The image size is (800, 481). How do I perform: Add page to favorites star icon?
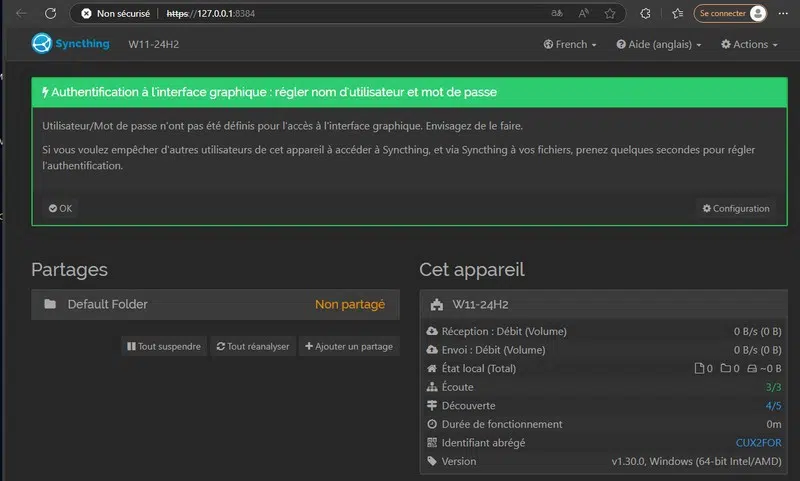tap(610, 14)
